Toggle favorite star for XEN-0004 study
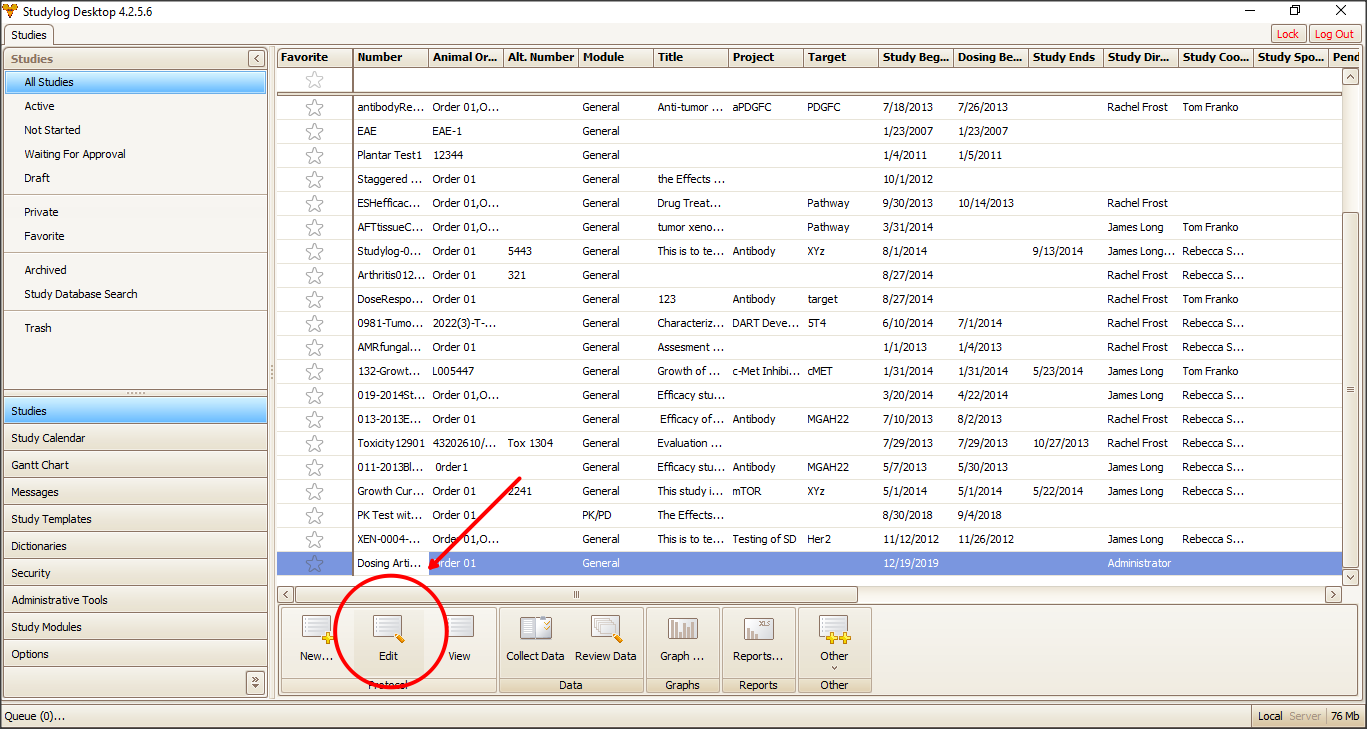 (314, 539)
